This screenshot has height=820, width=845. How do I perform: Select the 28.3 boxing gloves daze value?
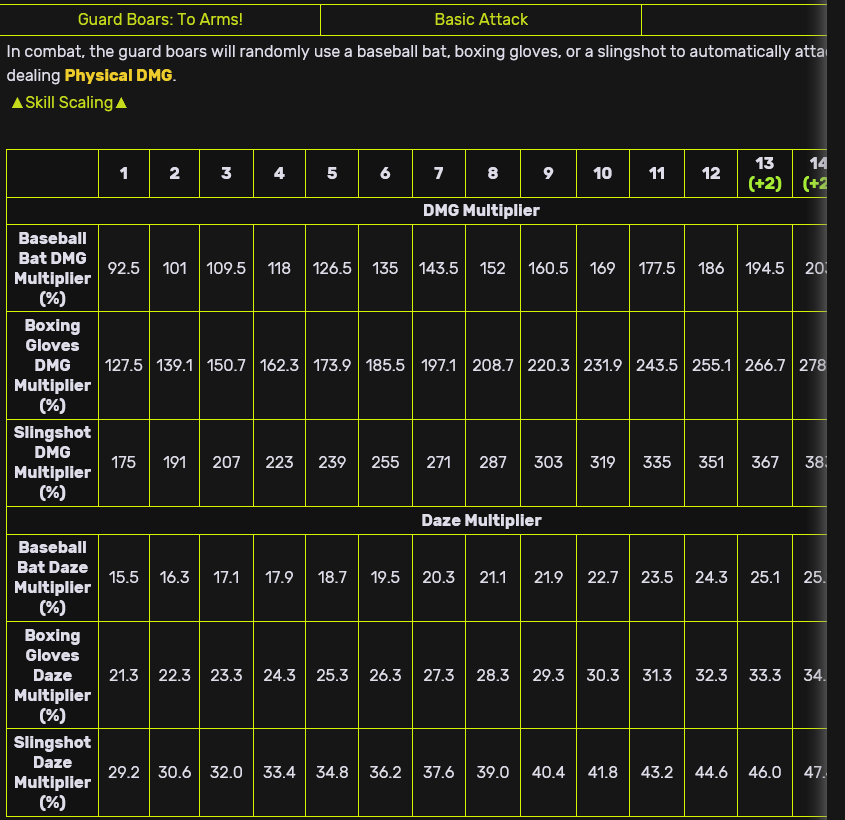(x=493, y=675)
